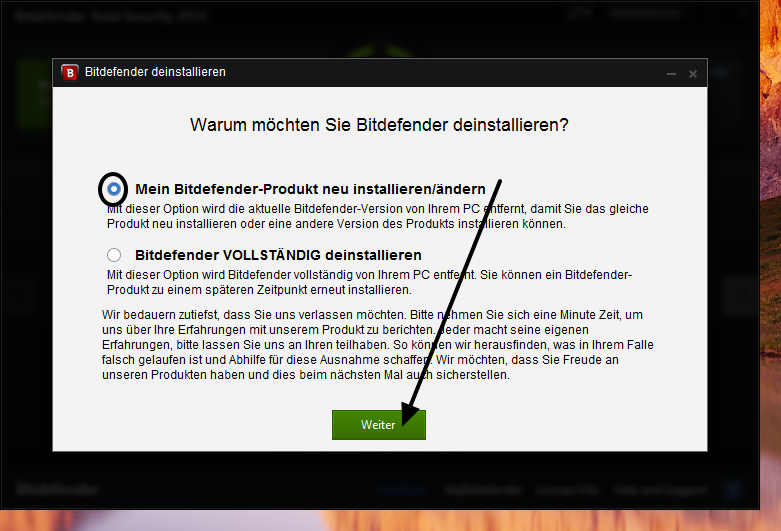This screenshot has height=531, width=781.
Task: Minimize the Bitdefender deinstallieren dialog
Action: (671, 74)
